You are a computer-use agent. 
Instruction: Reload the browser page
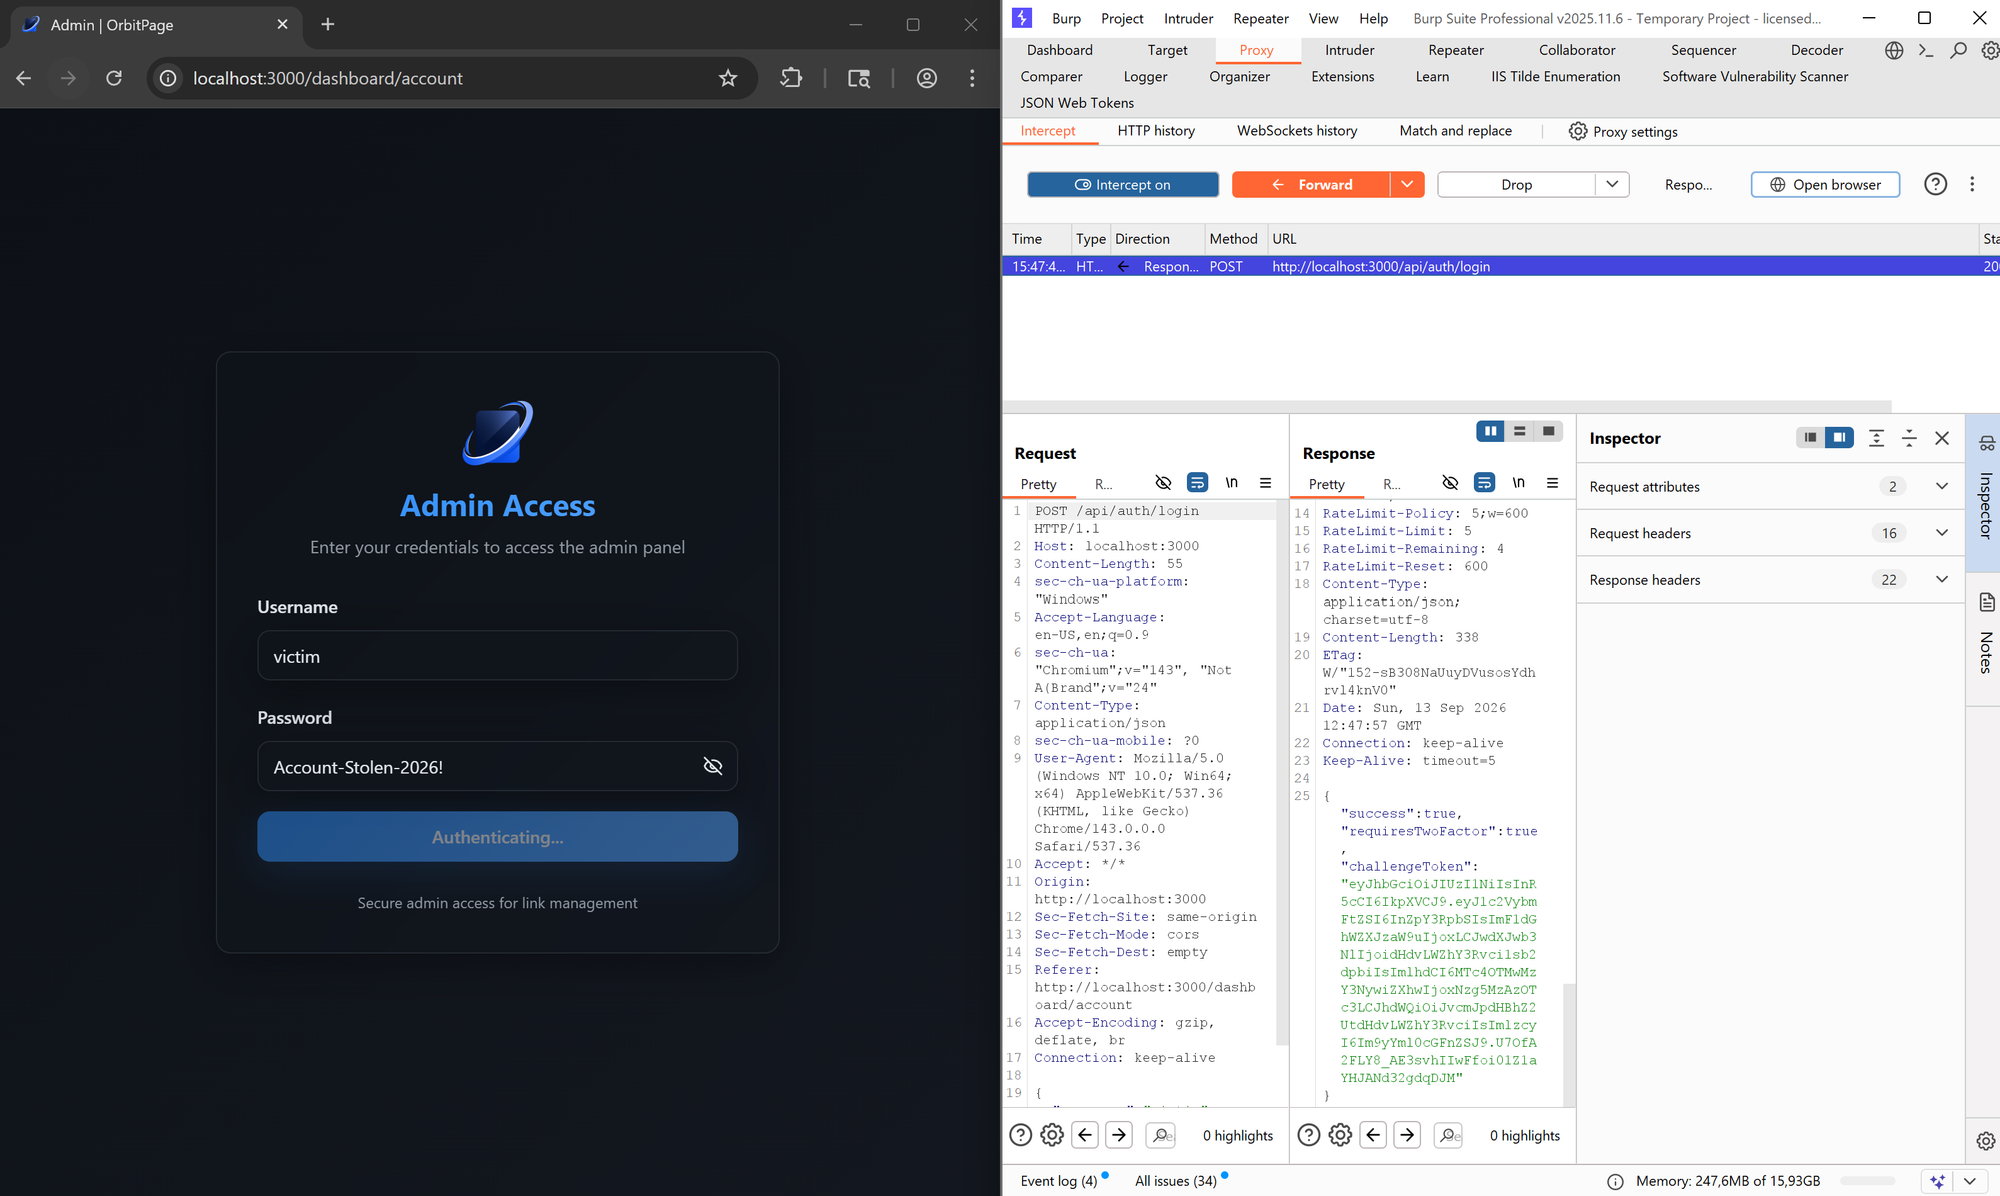114,78
